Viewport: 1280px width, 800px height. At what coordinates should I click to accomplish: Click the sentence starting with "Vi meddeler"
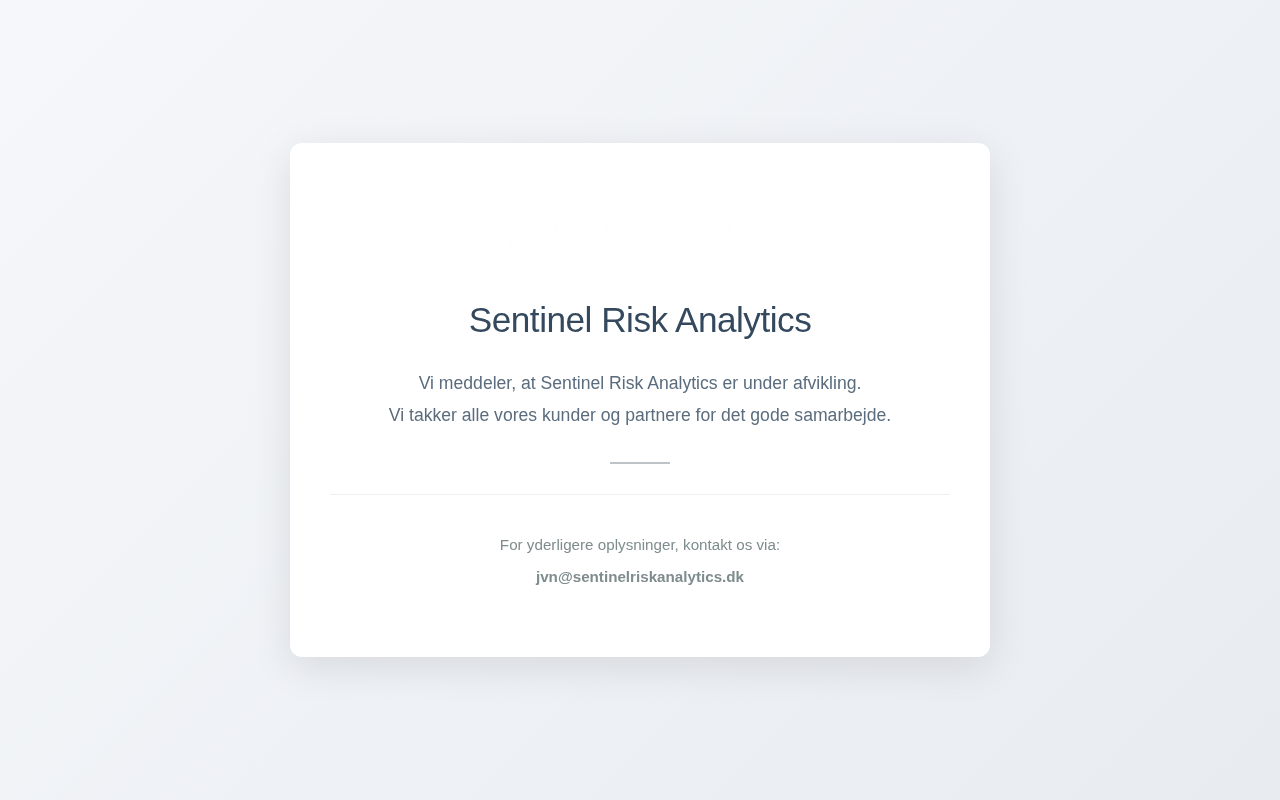(640, 383)
